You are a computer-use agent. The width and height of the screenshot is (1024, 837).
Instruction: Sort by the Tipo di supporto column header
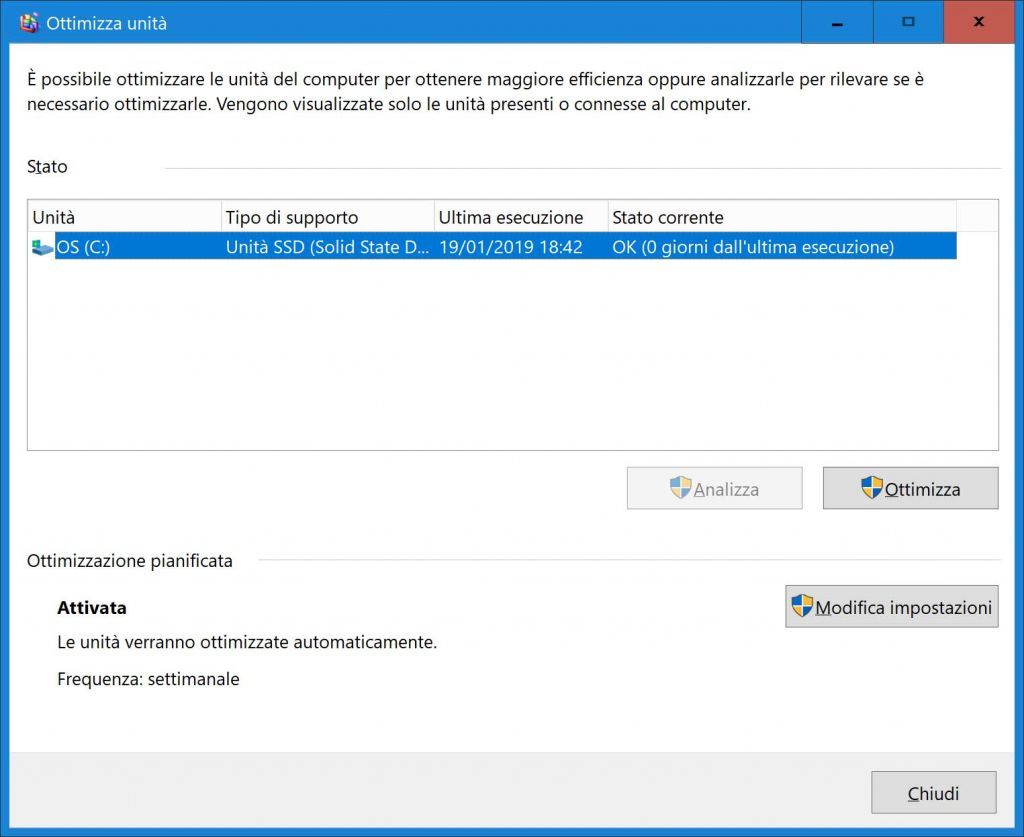pos(300,216)
